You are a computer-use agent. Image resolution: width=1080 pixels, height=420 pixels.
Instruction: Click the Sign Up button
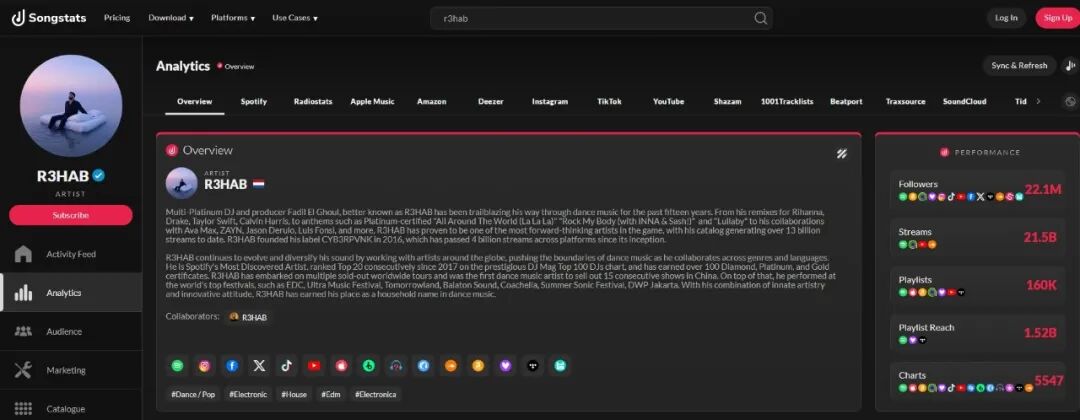click(x=1057, y=18)
